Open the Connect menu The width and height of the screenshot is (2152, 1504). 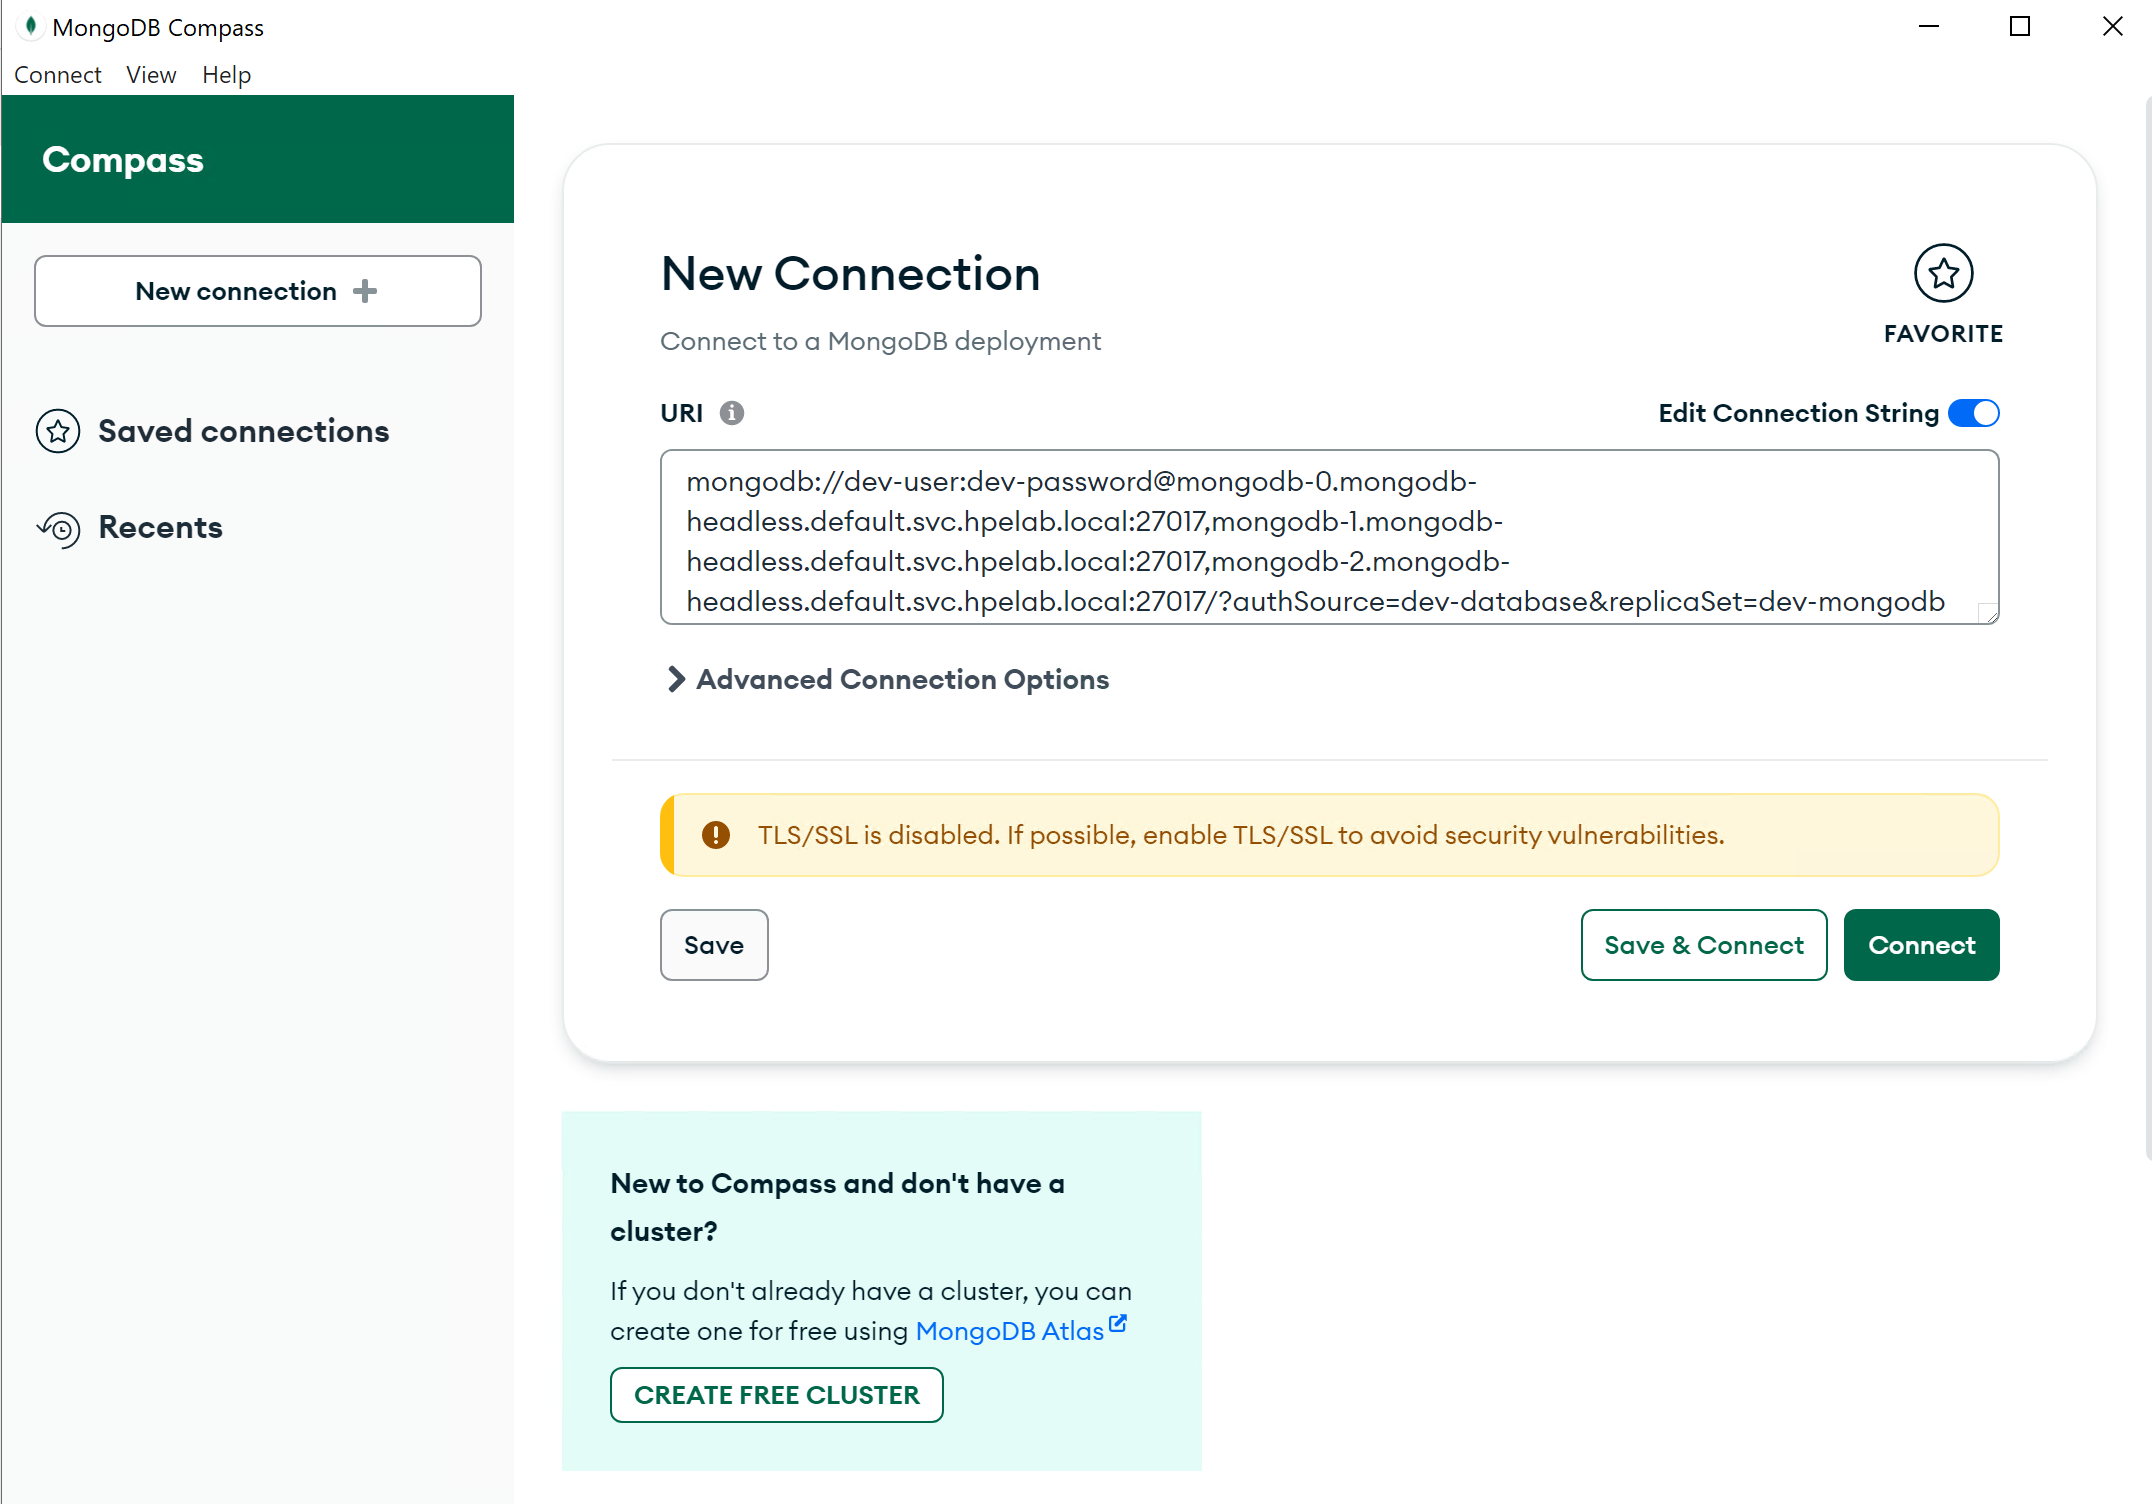[x=57, y=74]
